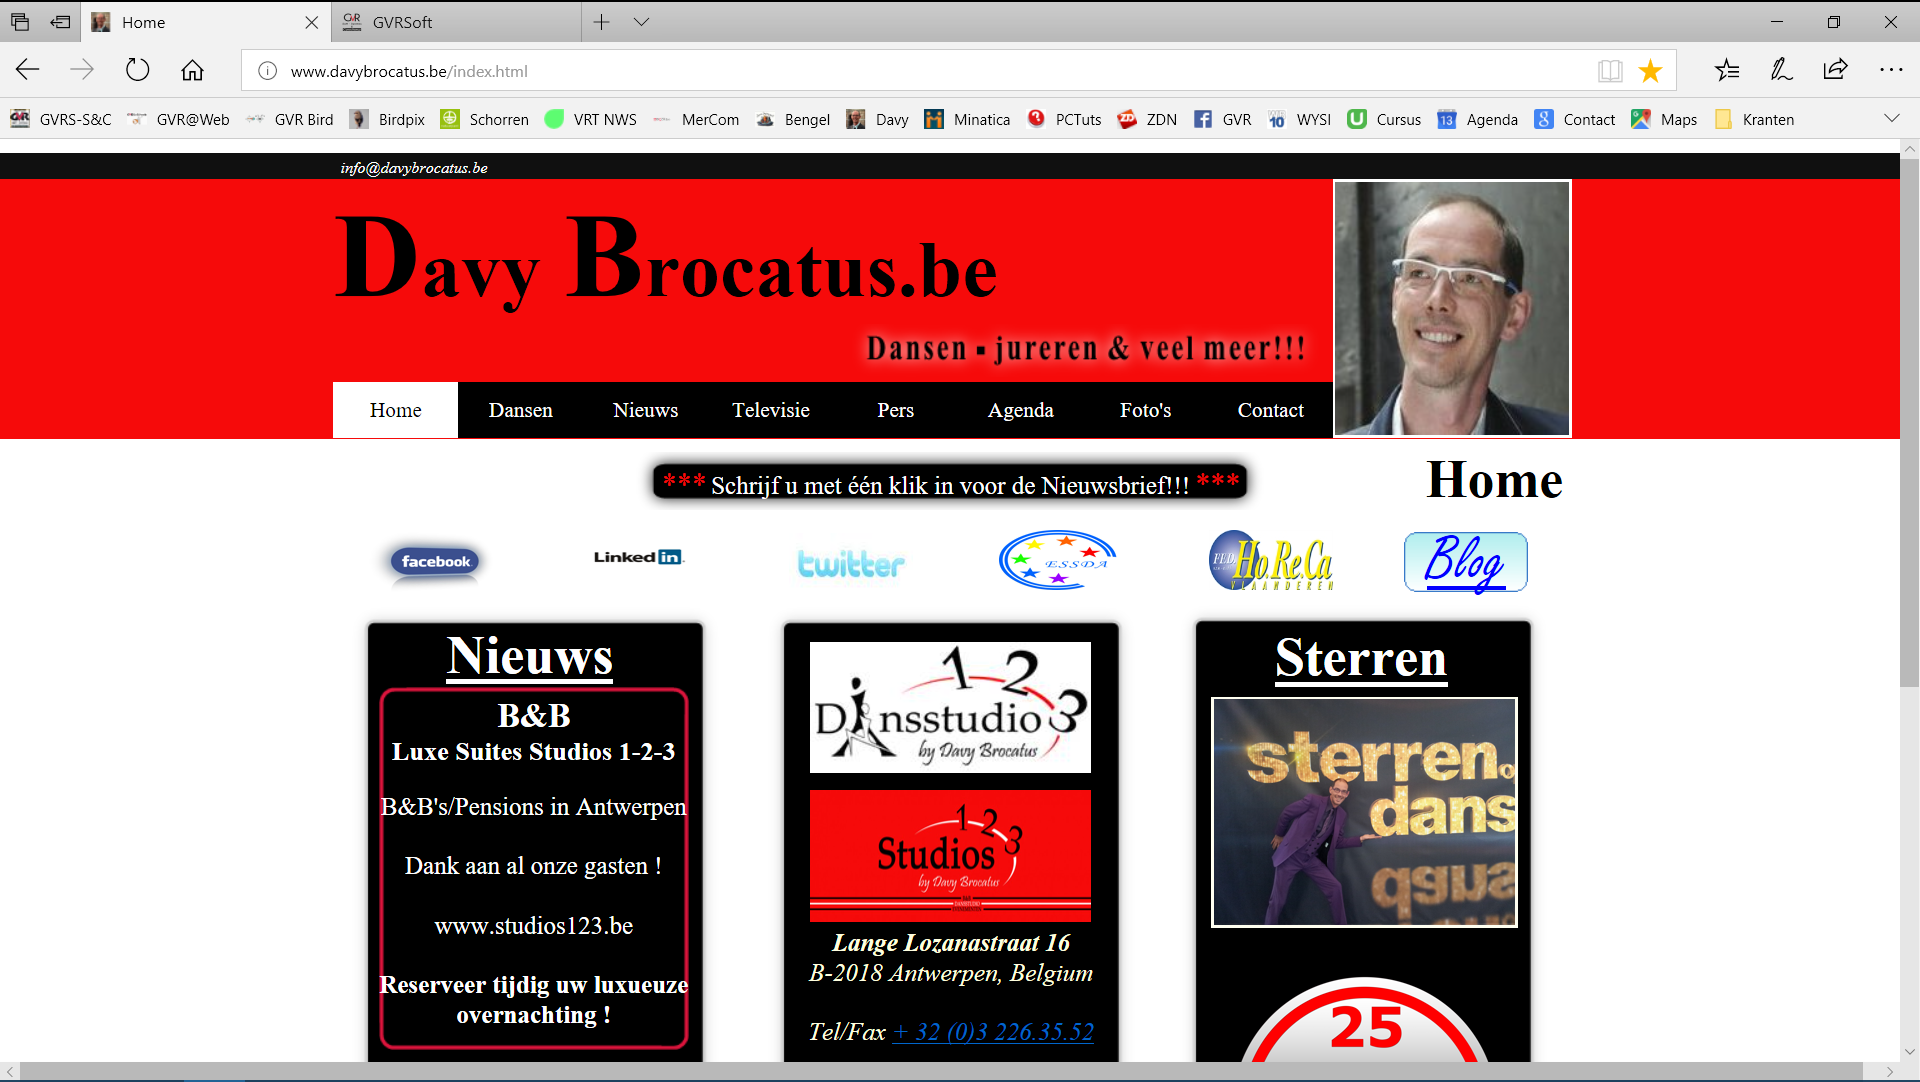This screenshot has width=1920, height=1082.
Task: Open the Contact item in site menu
Action: coord(1270,410)
